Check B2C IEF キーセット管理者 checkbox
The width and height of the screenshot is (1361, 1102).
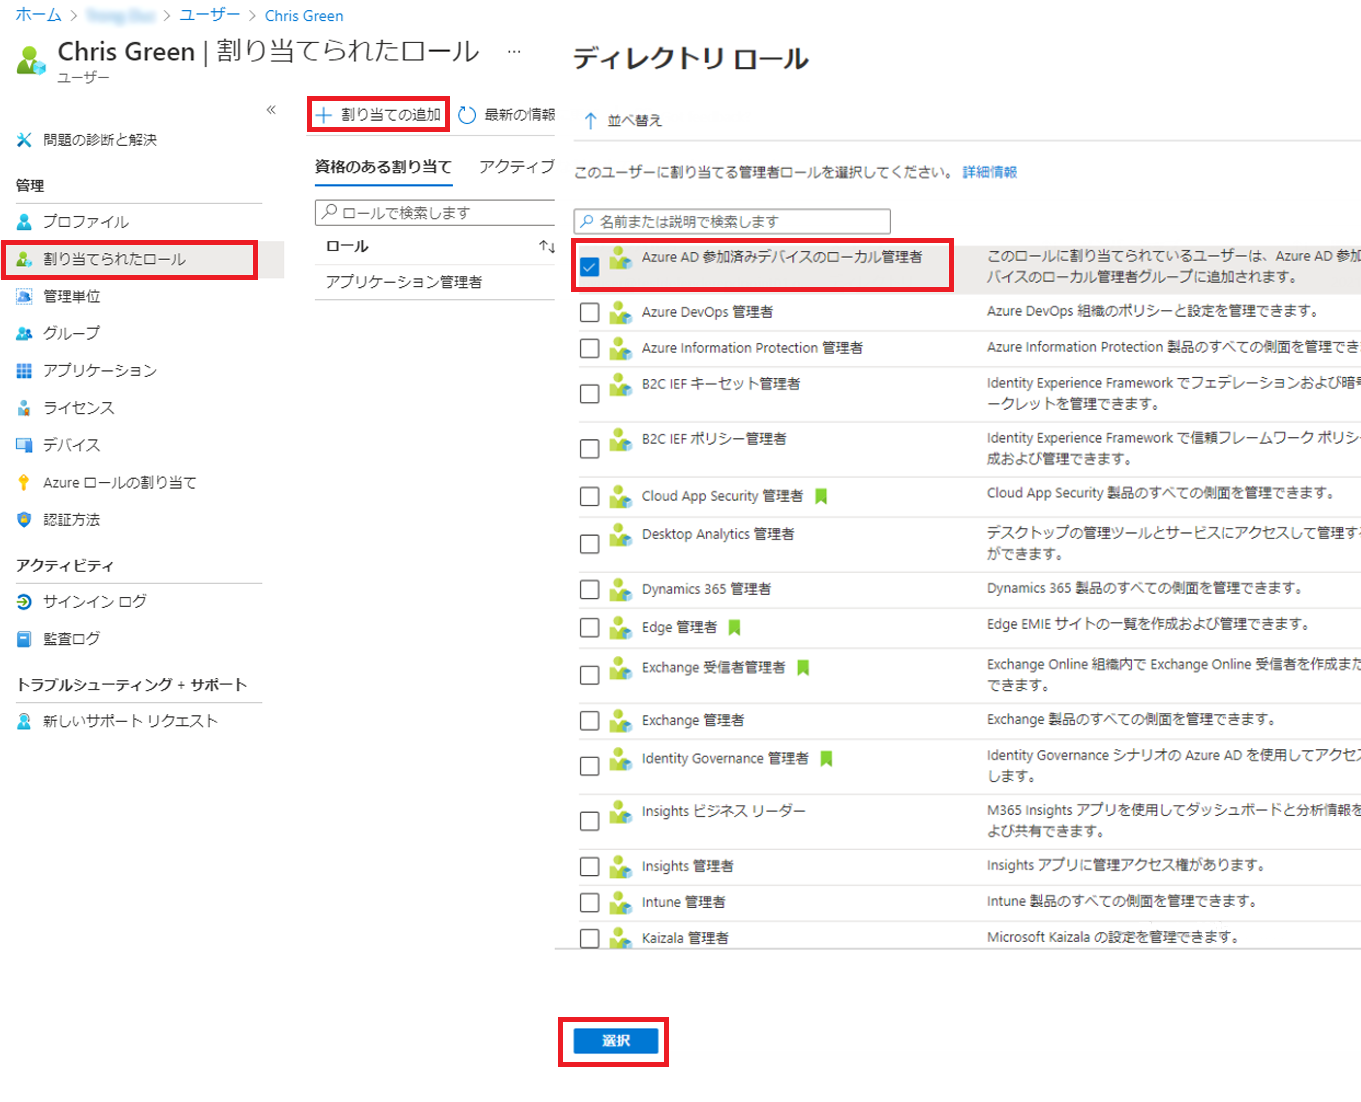pos(590,394)
